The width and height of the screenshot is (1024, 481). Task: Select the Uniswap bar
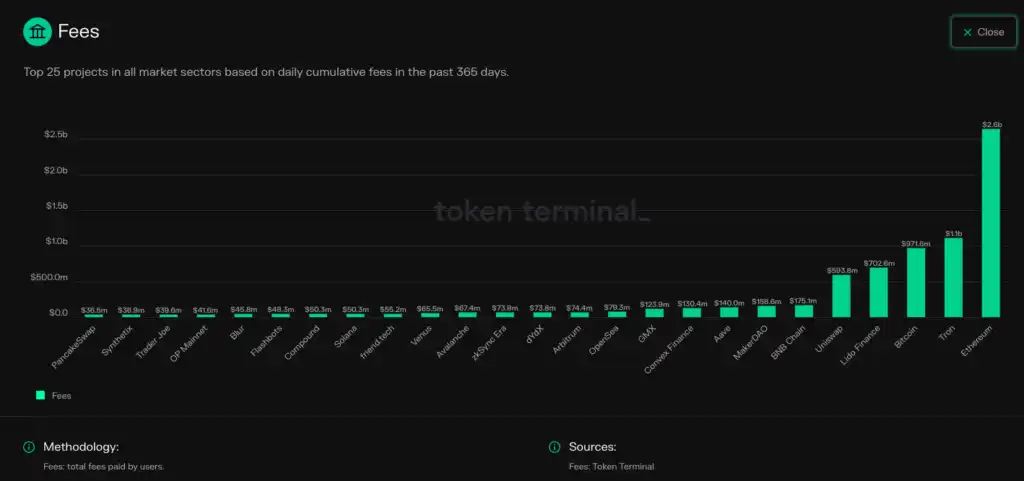(x=841, y=296)
